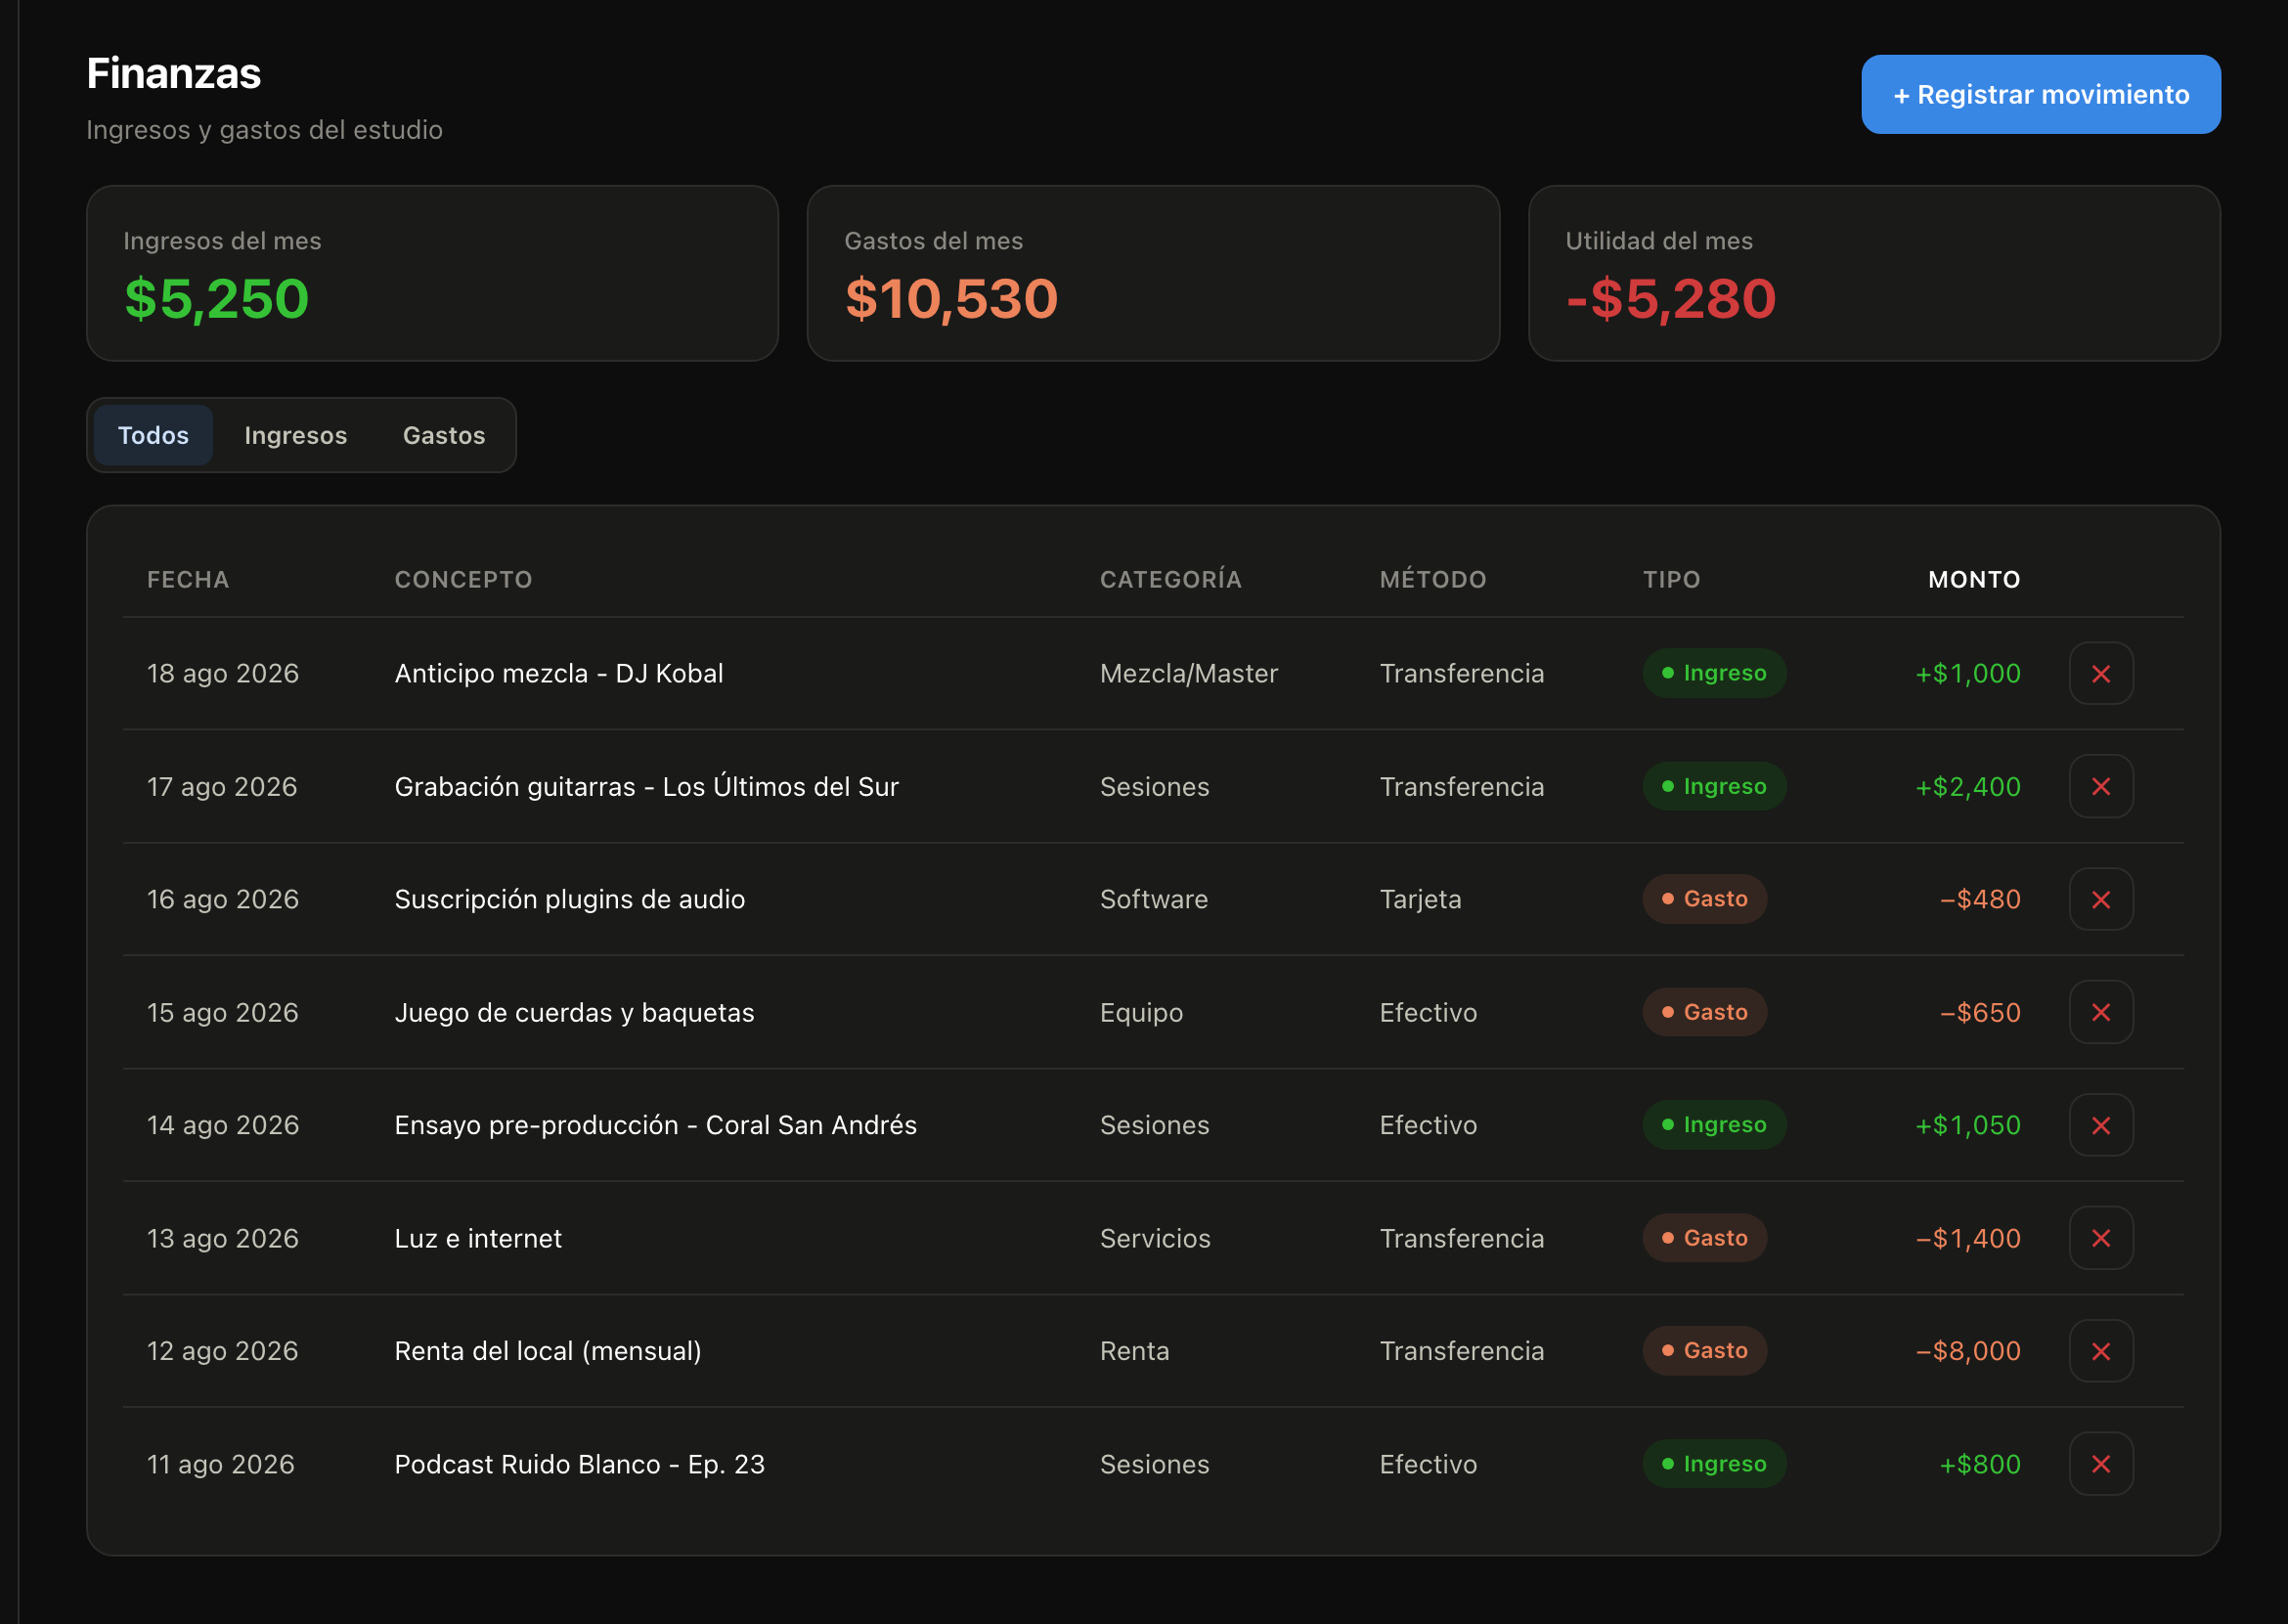Click the Ingreso badge for DJ Kobal
This screenshot has width=2288, height=1624.
click(x=1714, y=673)
